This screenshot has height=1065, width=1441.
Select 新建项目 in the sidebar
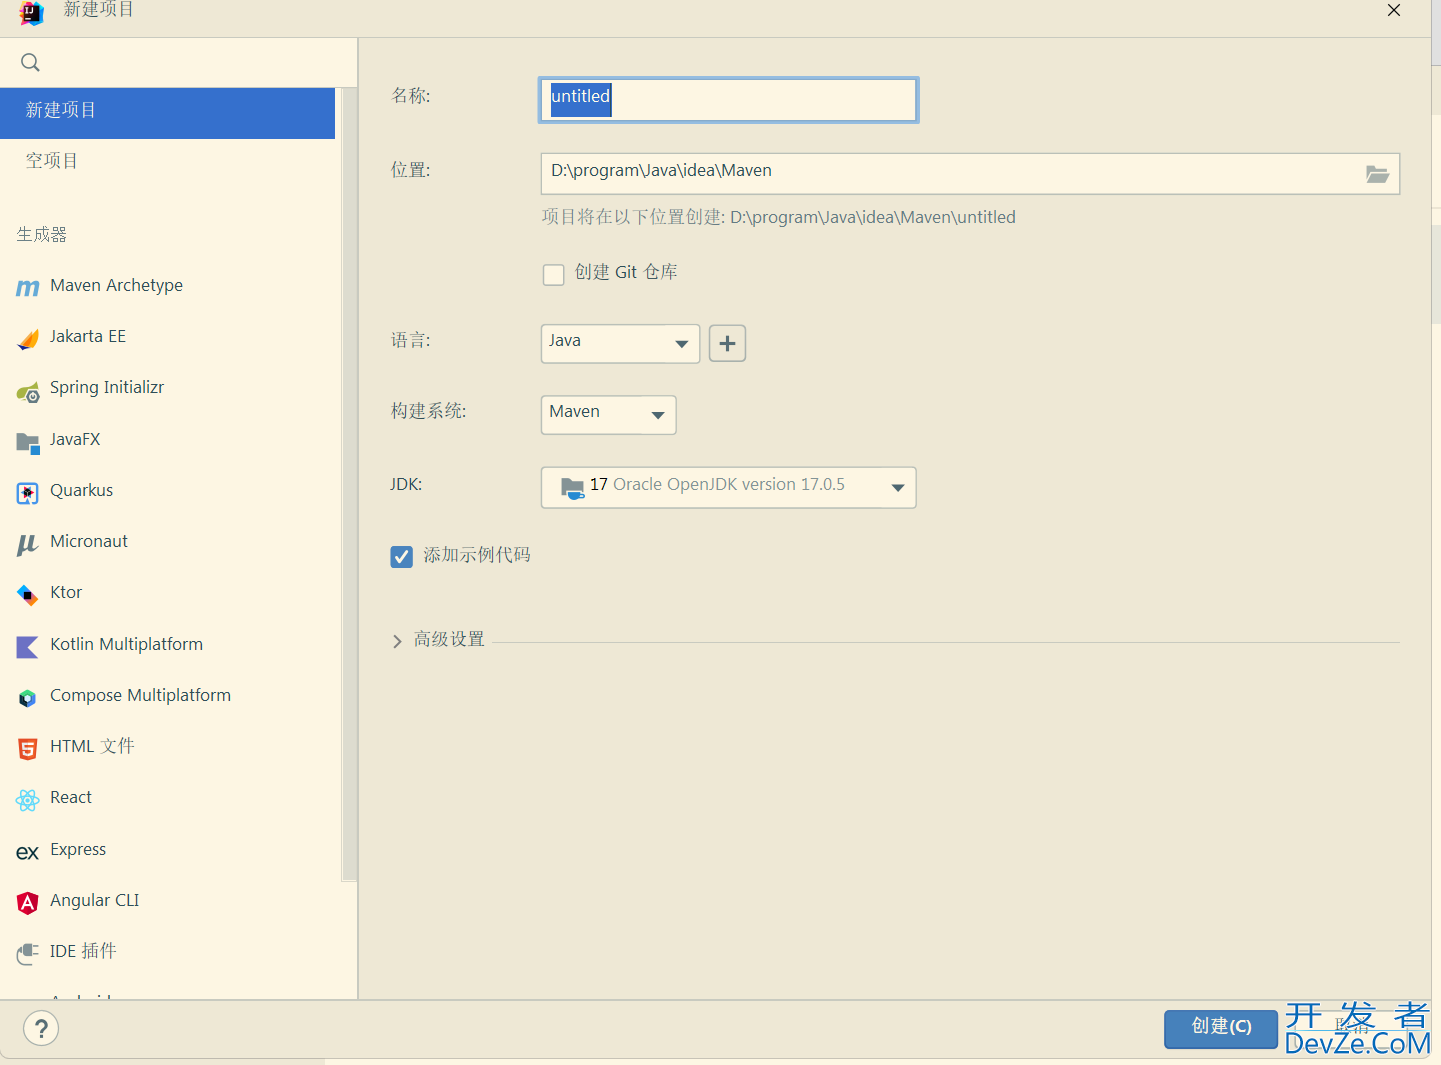click(167, 112)
